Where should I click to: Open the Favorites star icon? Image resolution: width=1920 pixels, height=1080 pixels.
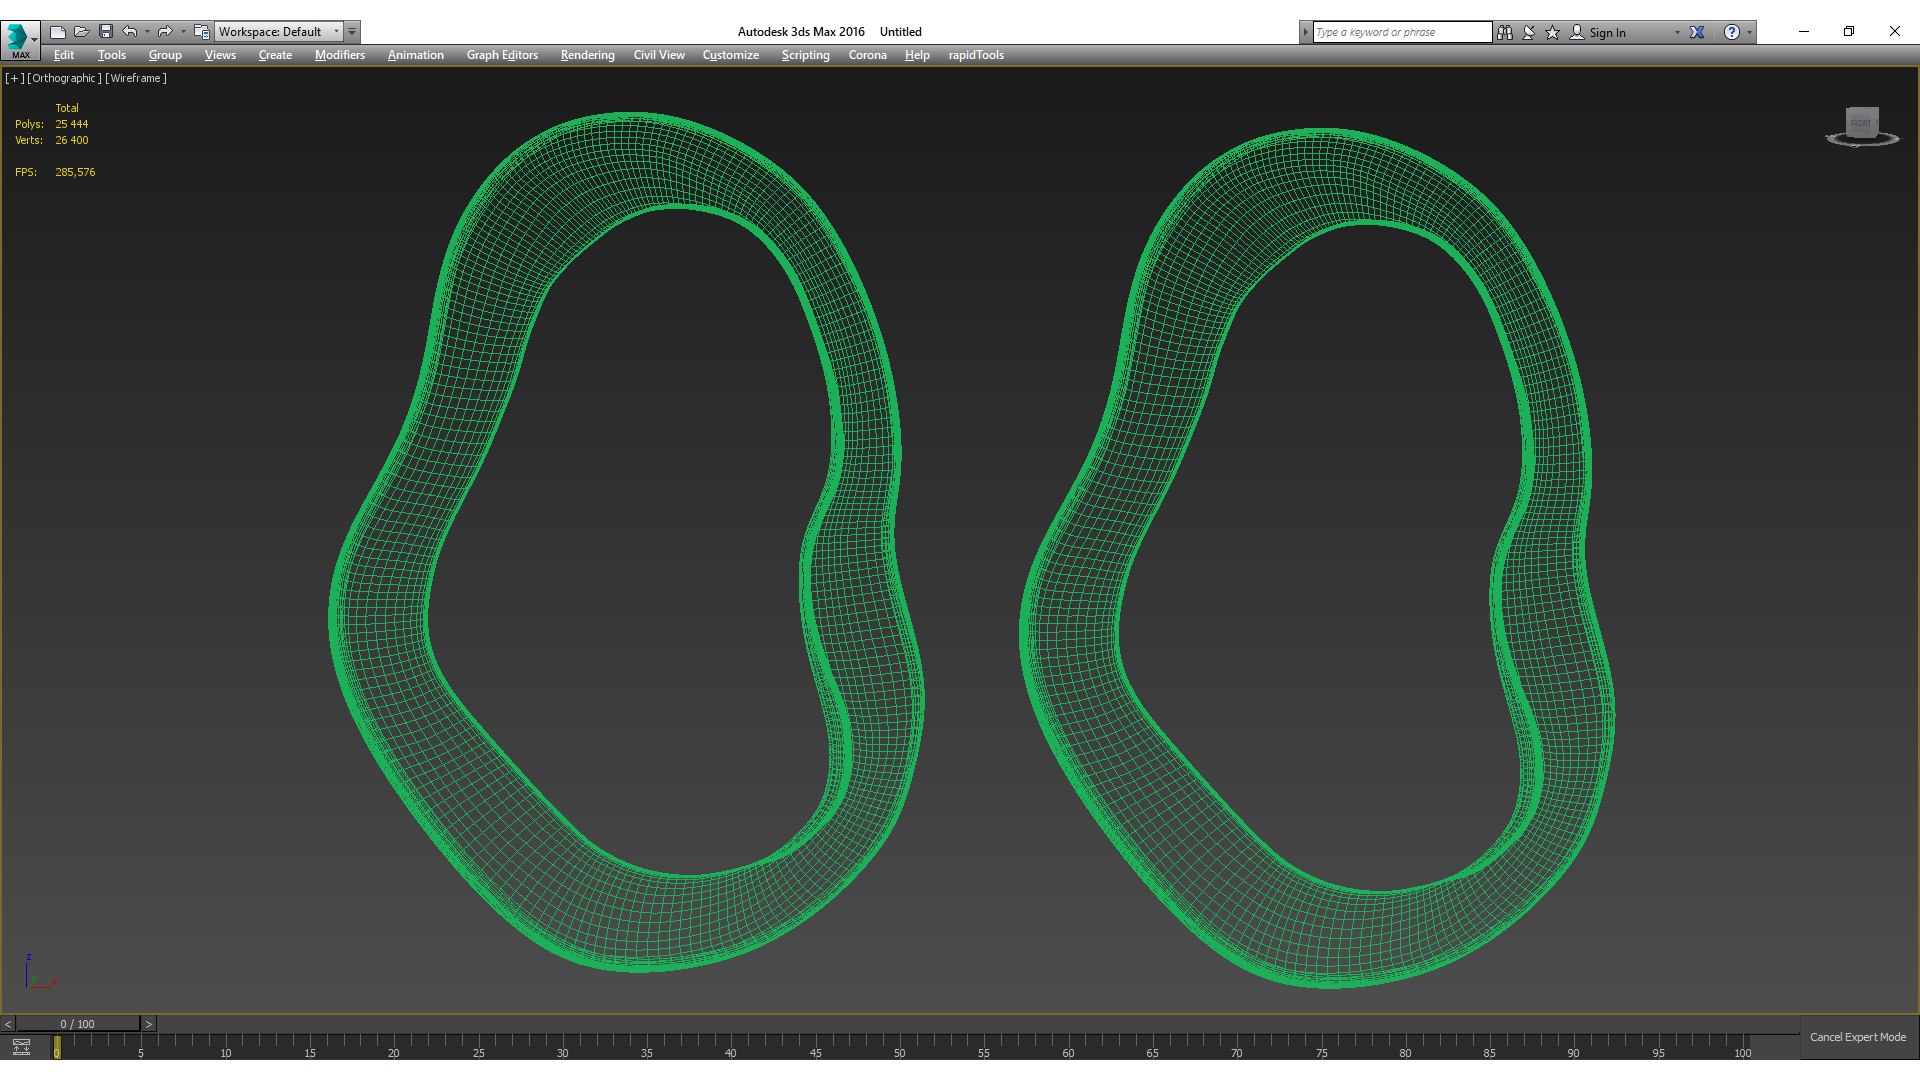pos(1553,32)
